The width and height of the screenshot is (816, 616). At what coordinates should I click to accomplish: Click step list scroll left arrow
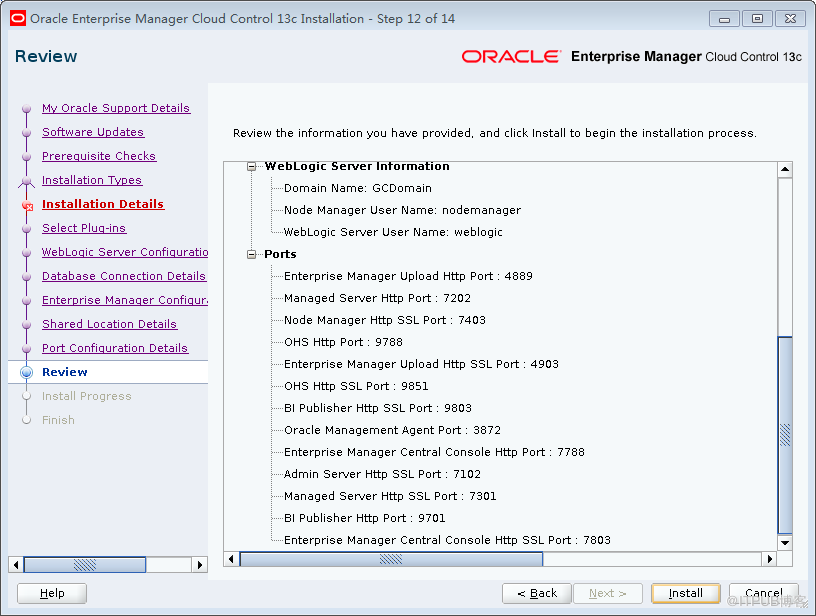(x=16, y=565)
